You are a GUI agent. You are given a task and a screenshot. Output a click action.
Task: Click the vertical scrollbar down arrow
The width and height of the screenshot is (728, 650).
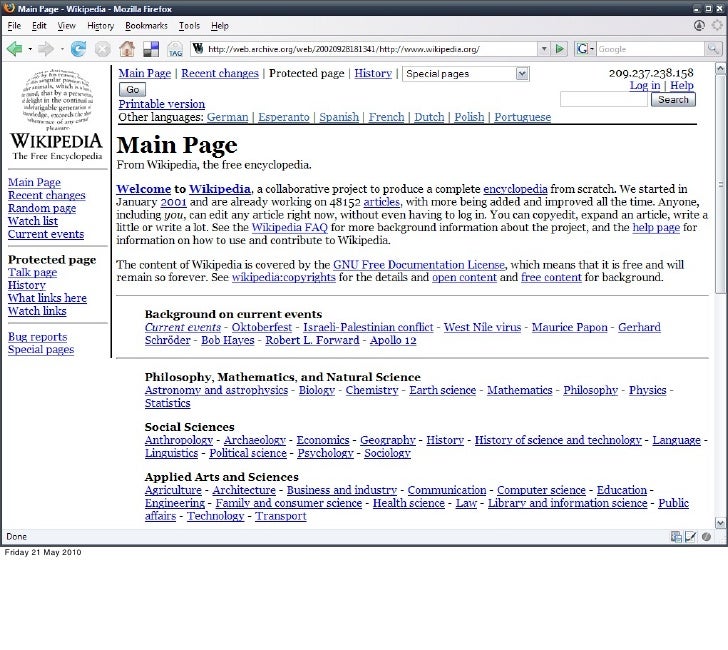coord(720,523)
